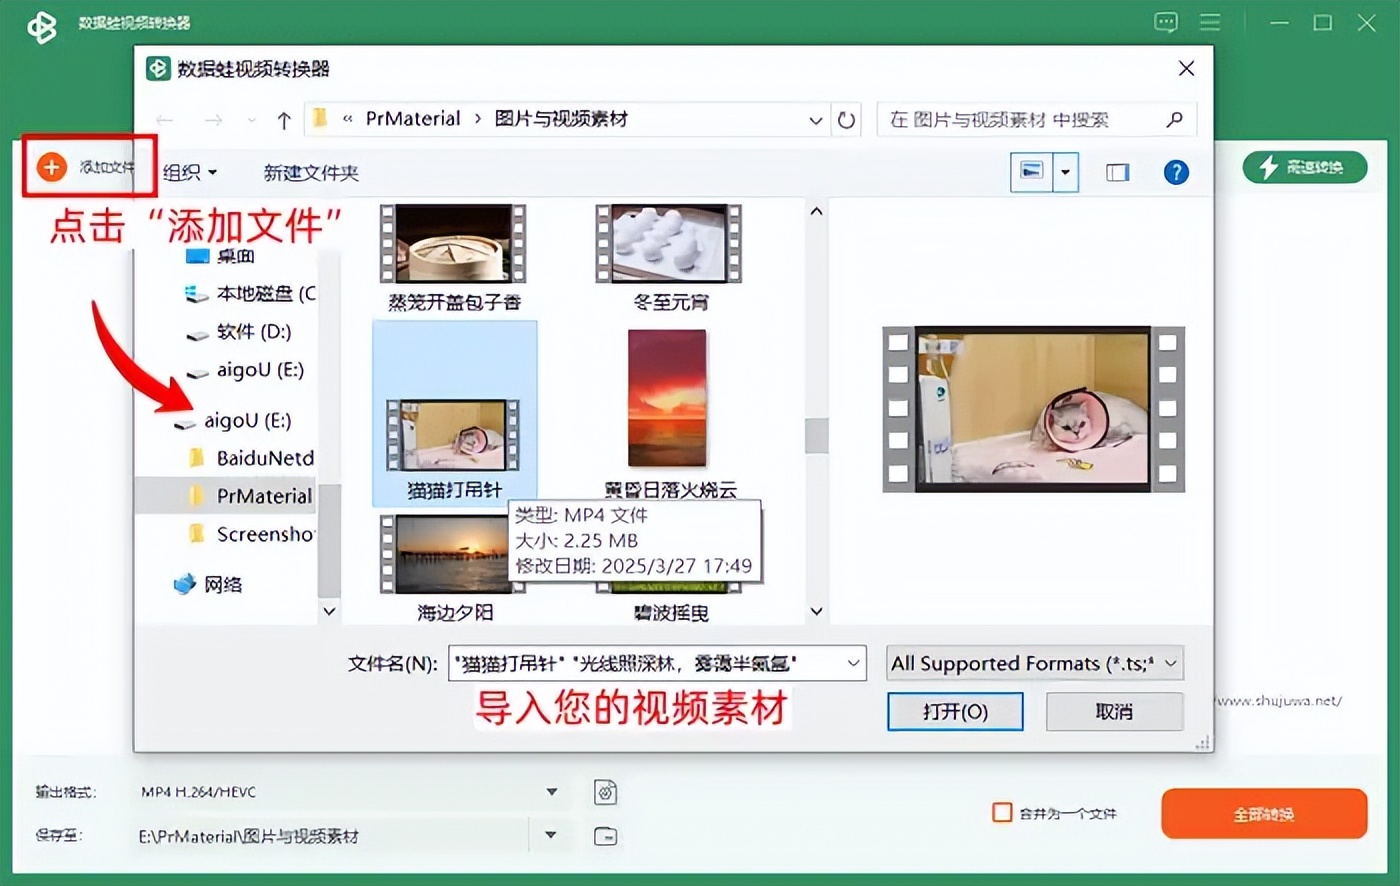Image resolution: width=1400 pixels, height=886 pixels.
Task: Open the save-folder browse icon
Action: coord(605,836)
